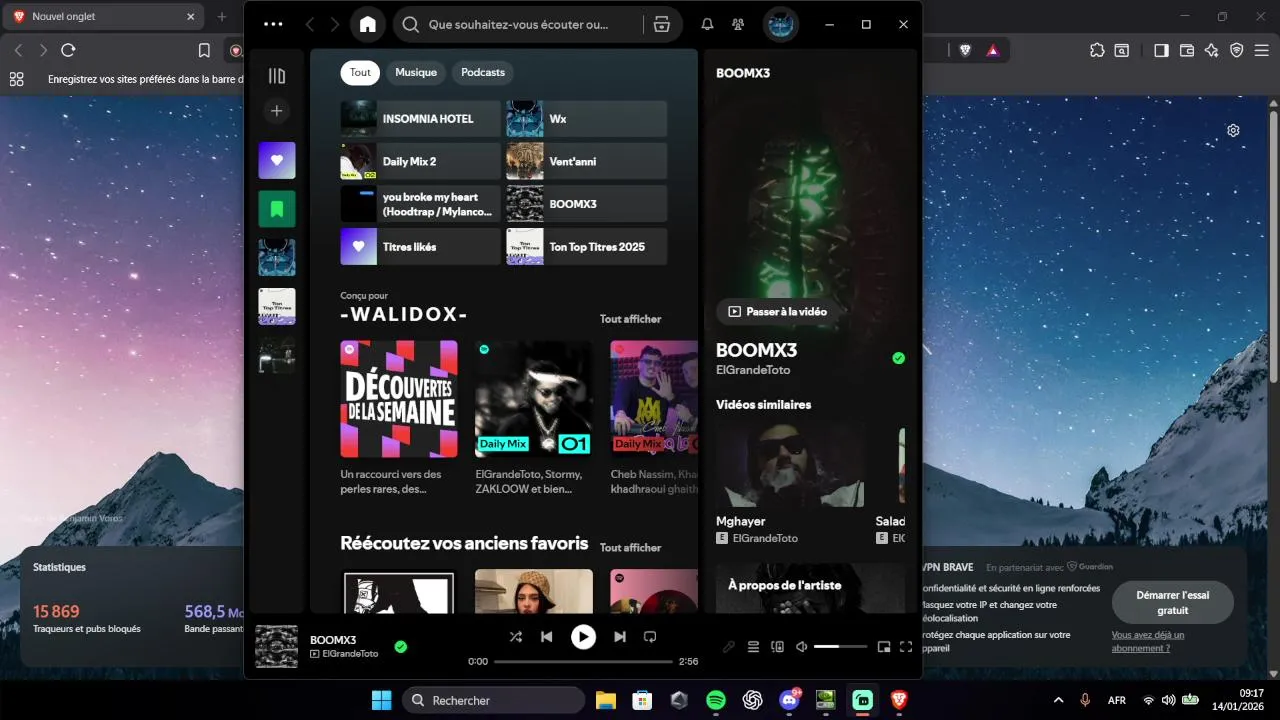Bookmark page in Brave address bar
Image resolution: width=1280 pixels, height=720 pixels.
tap(204, 50)
